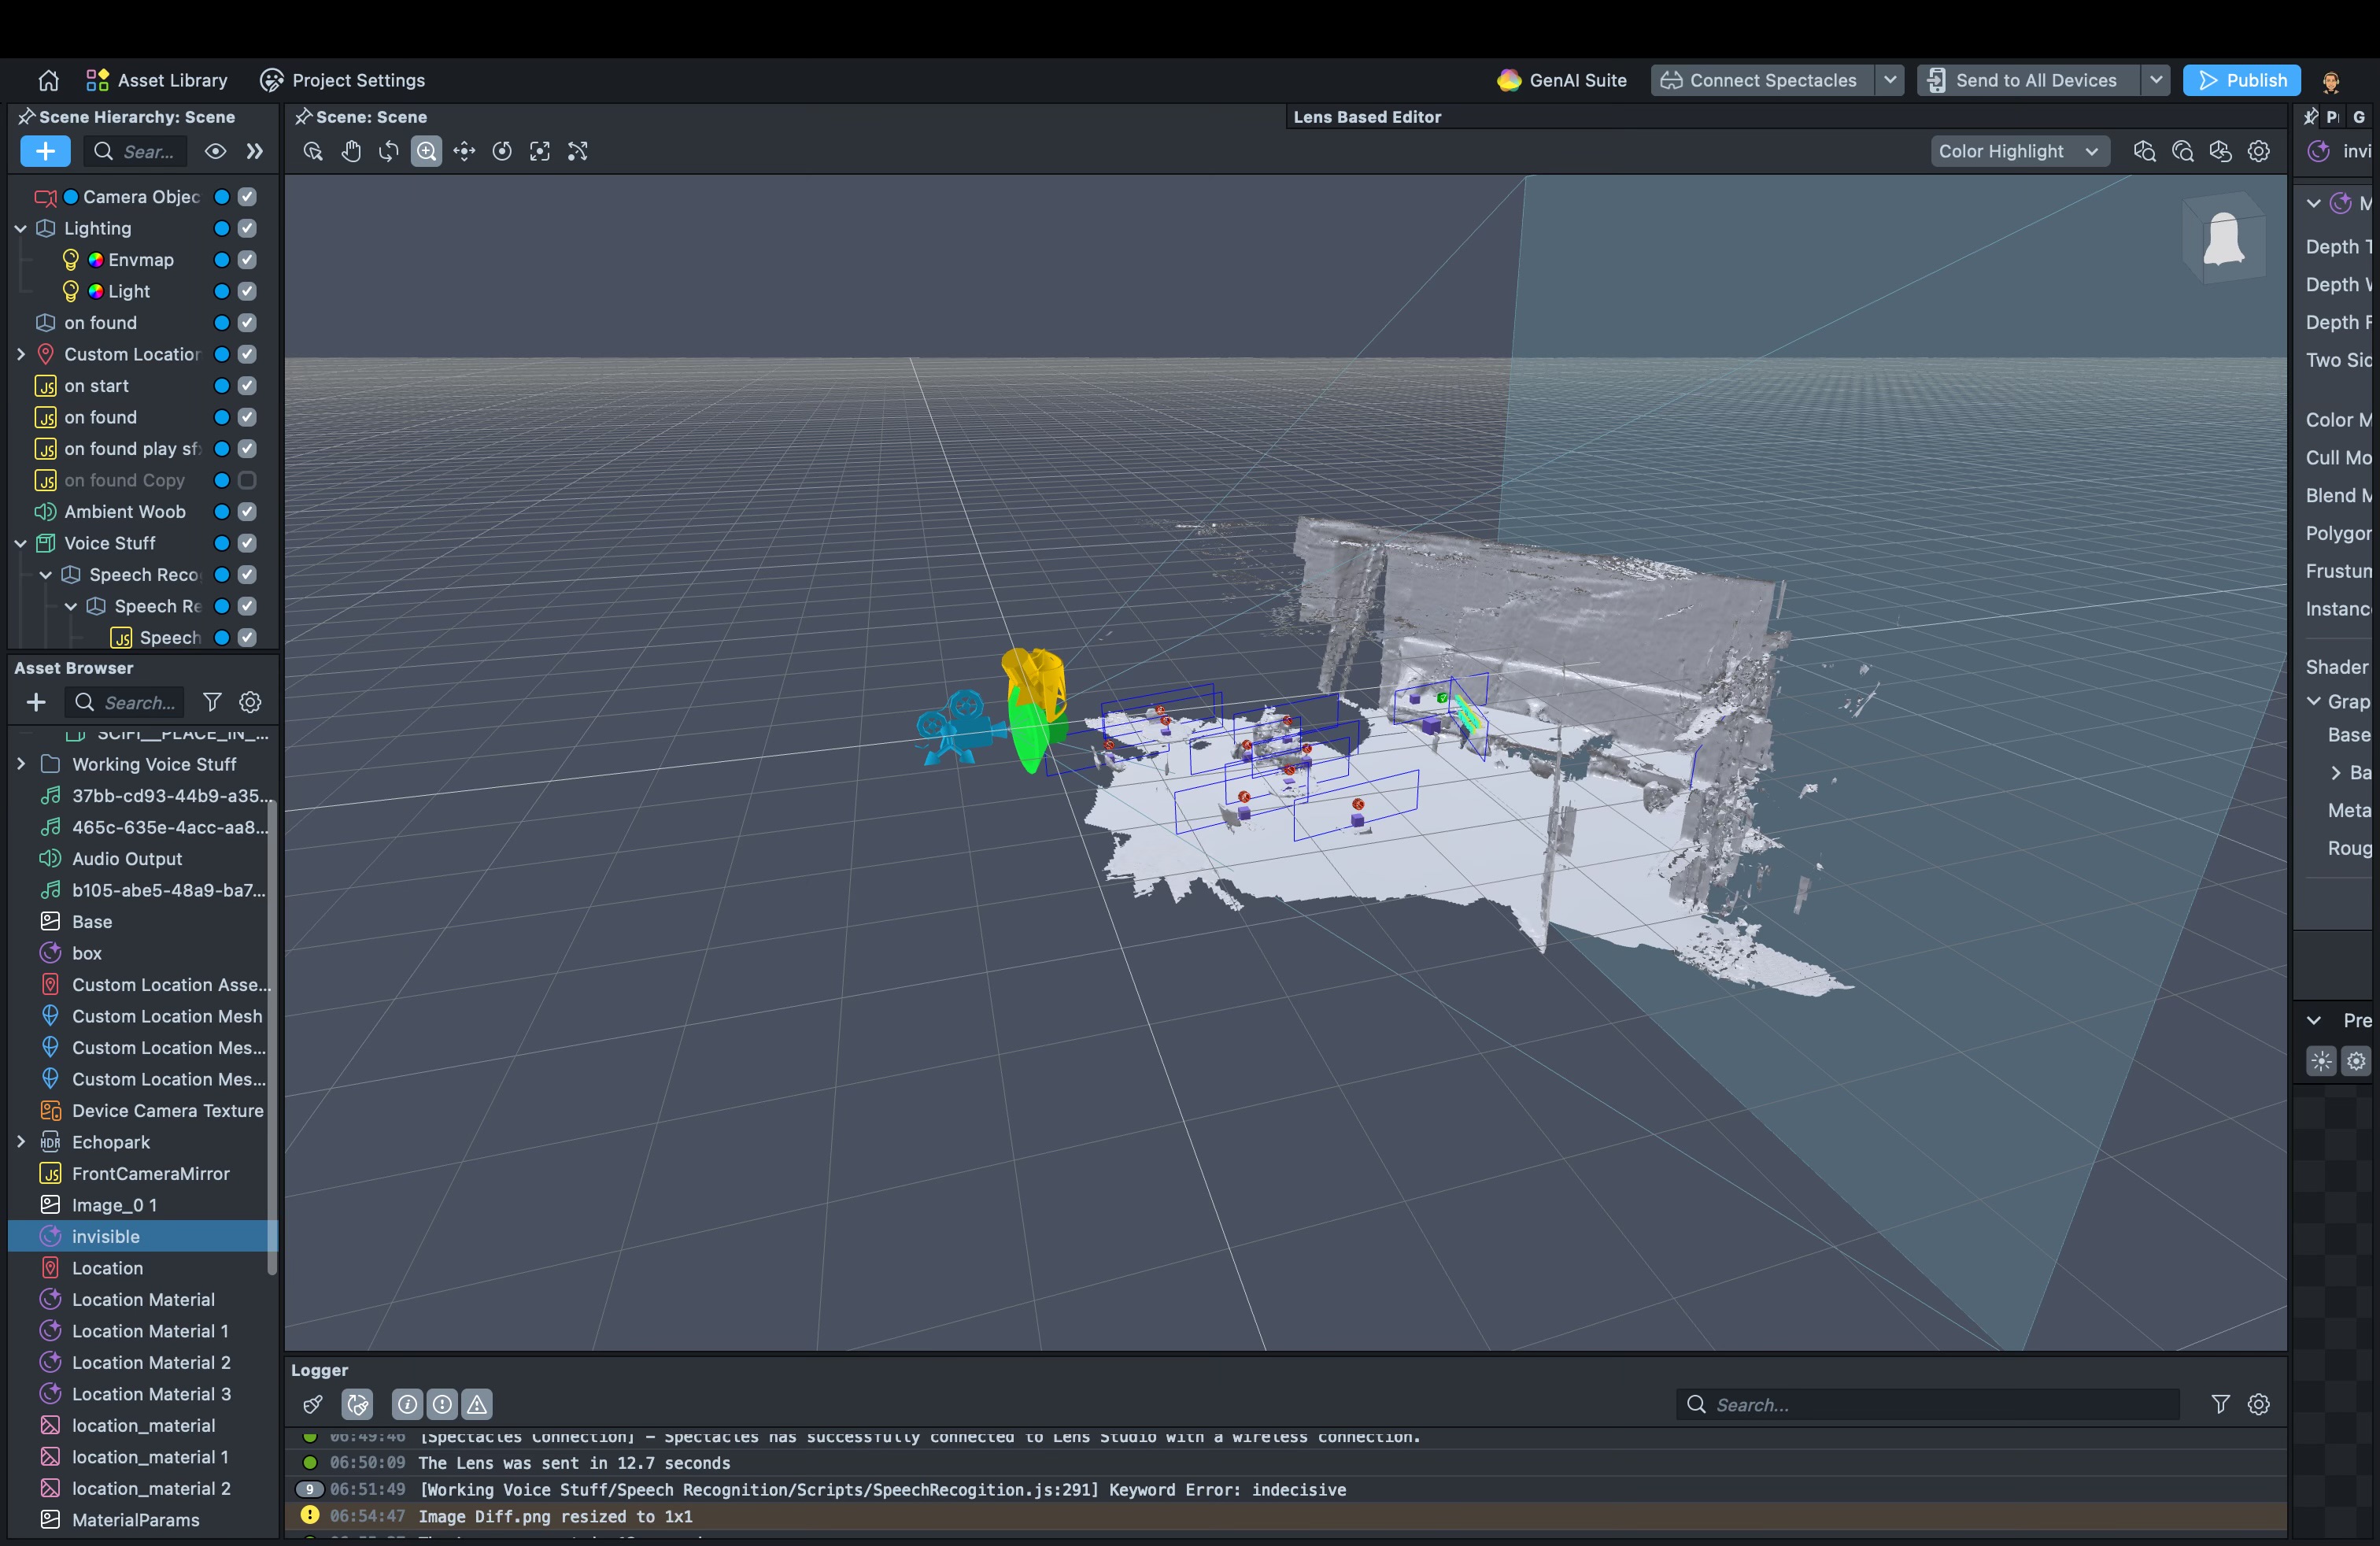Activate the Zoom tool in scene toolbar
The width and height of the screenshot is (2380, 1546).
[426, 151]
